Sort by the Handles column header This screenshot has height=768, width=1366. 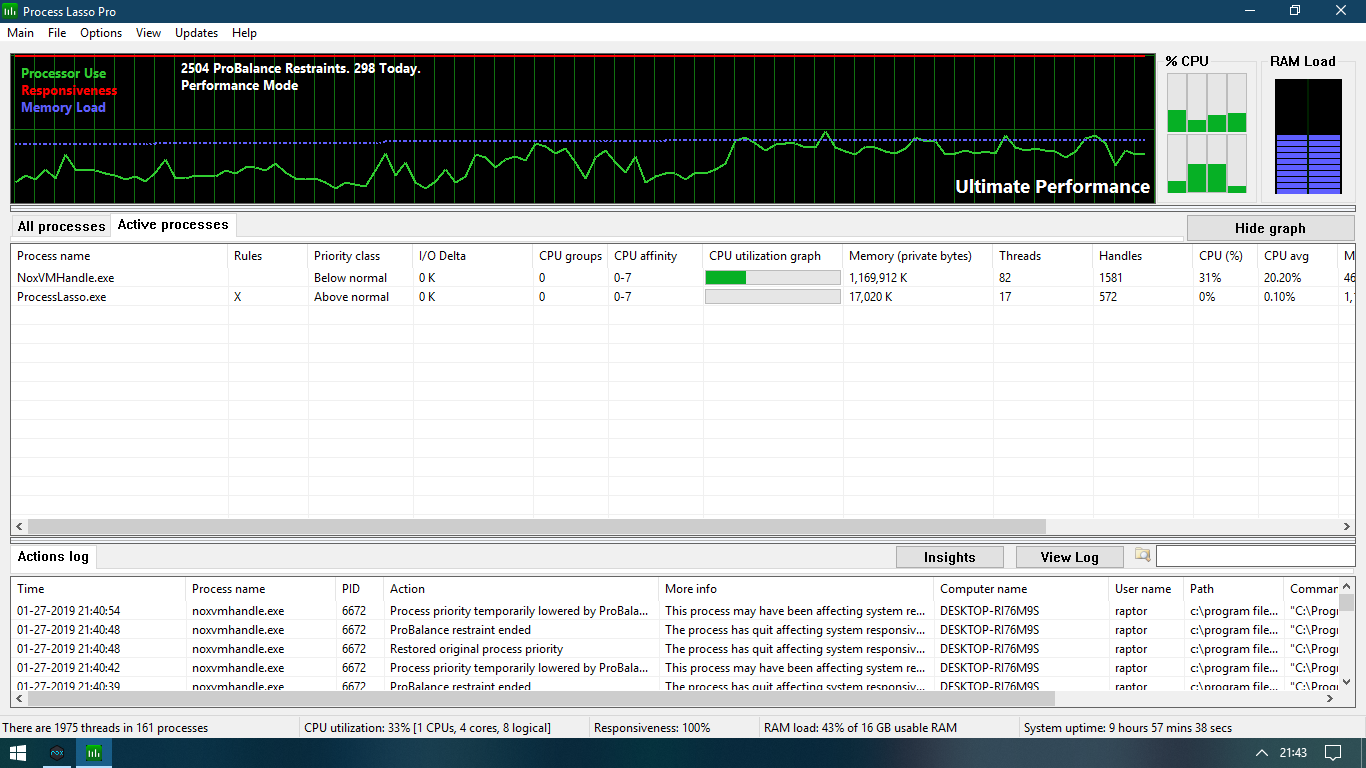pos(1143,256)
